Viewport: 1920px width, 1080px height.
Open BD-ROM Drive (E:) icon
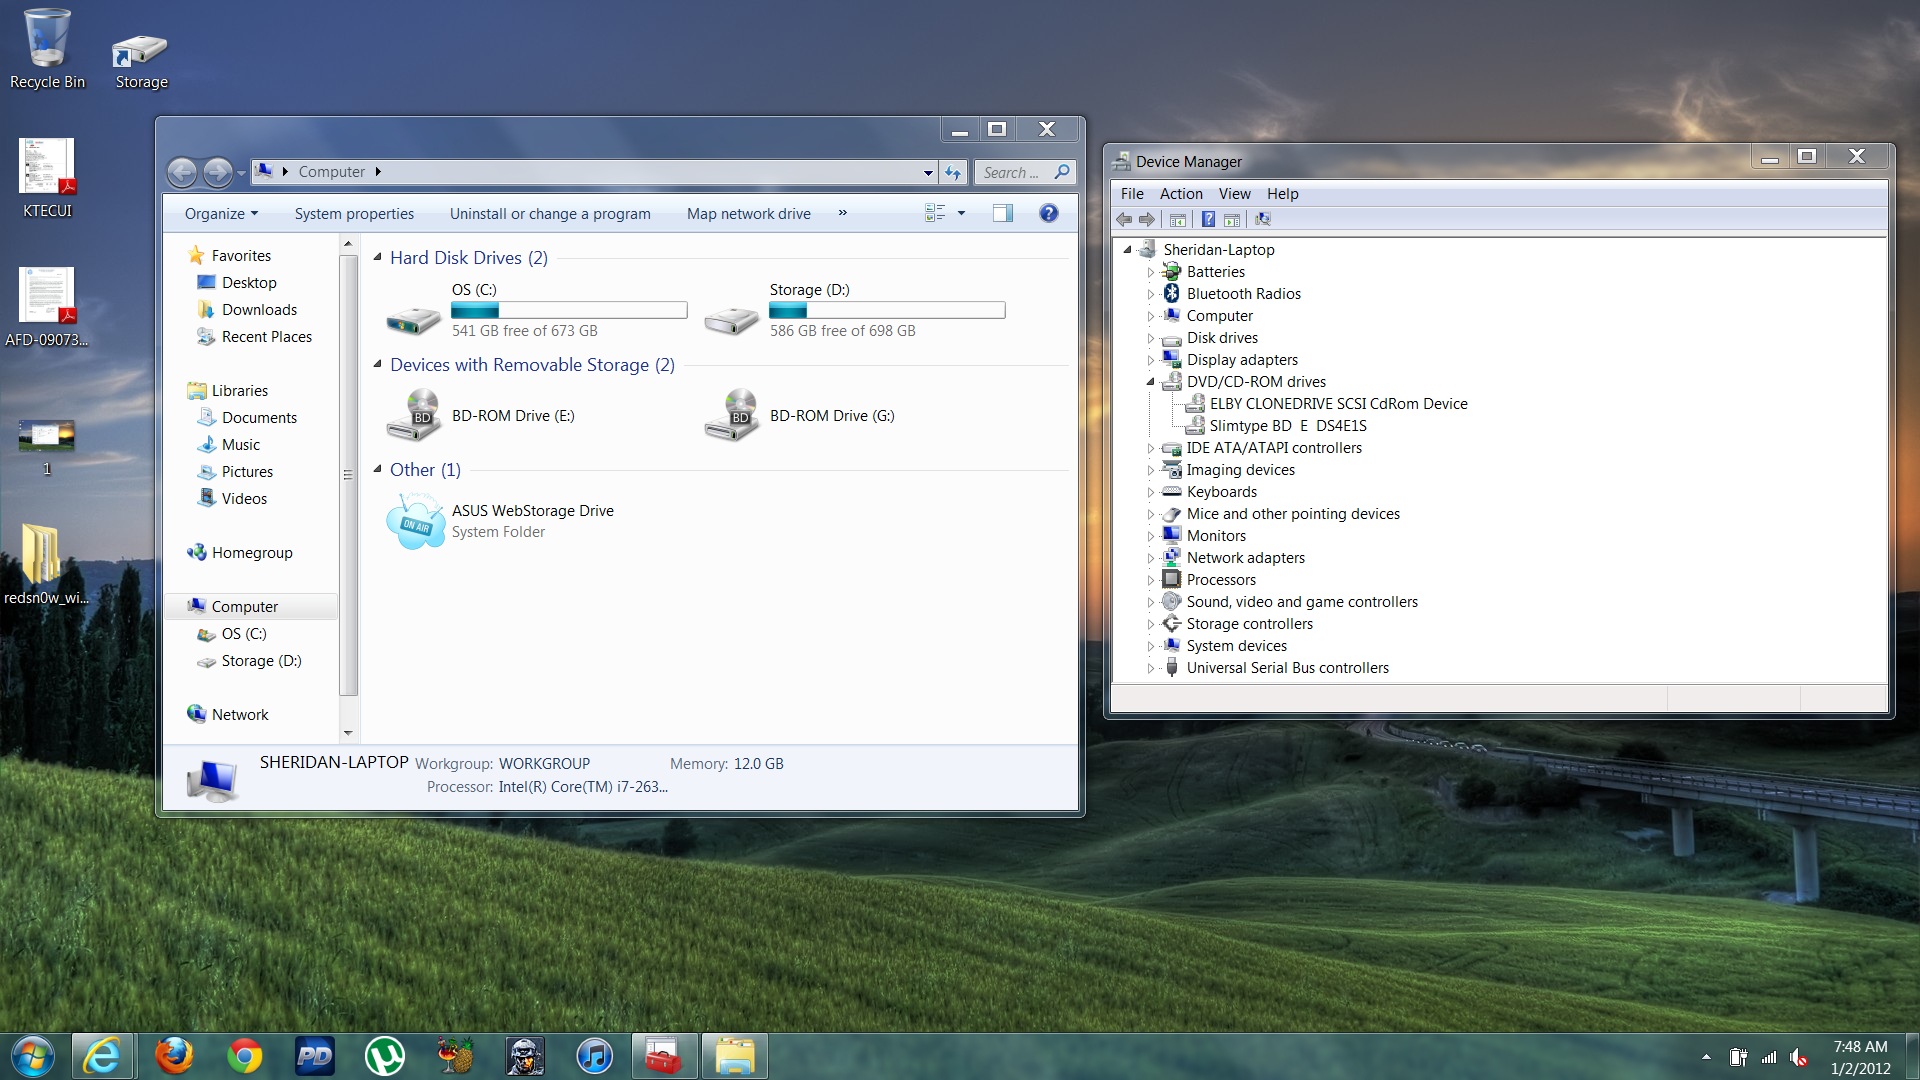[414, 416]
